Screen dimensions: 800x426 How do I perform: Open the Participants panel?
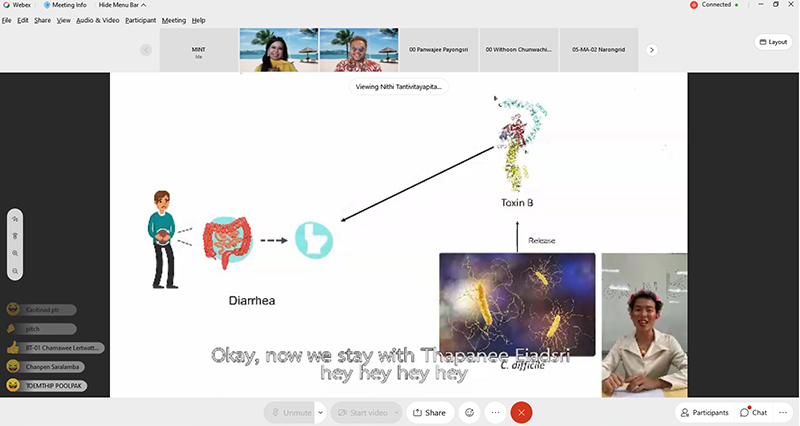(704, 412)
